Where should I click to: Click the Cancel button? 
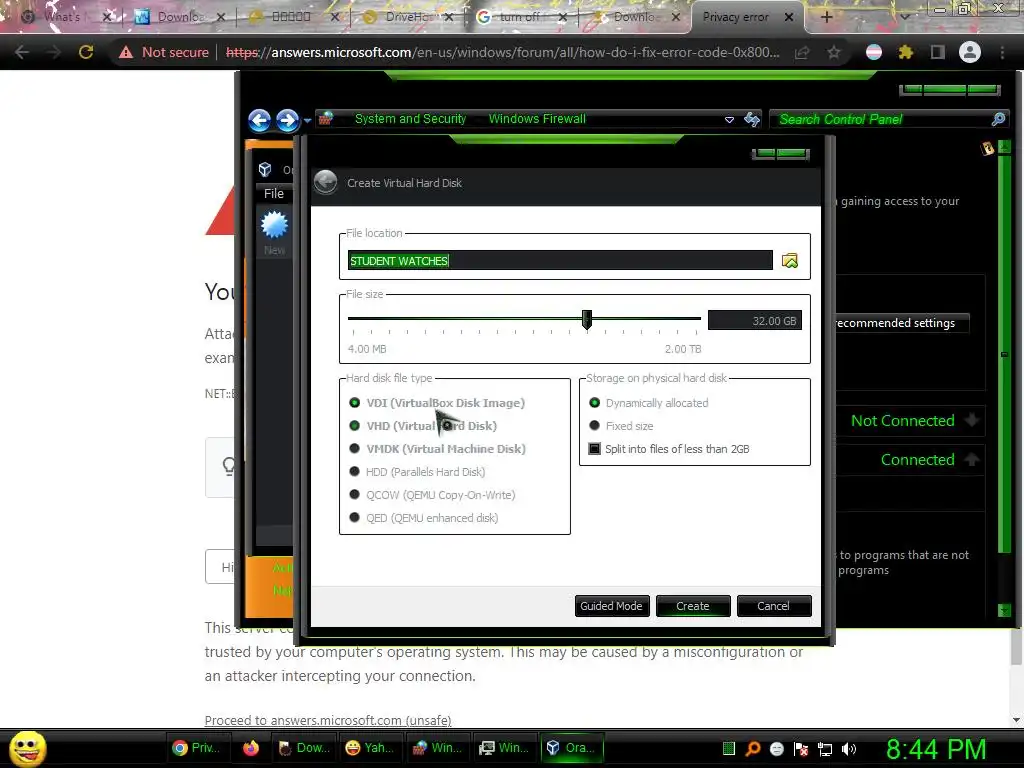click(773, 606)
